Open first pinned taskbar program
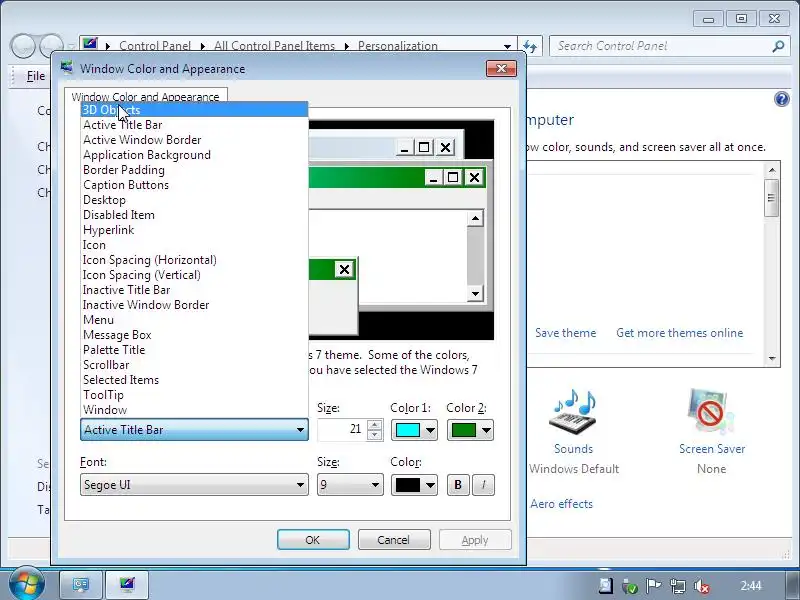 (81, 585)
